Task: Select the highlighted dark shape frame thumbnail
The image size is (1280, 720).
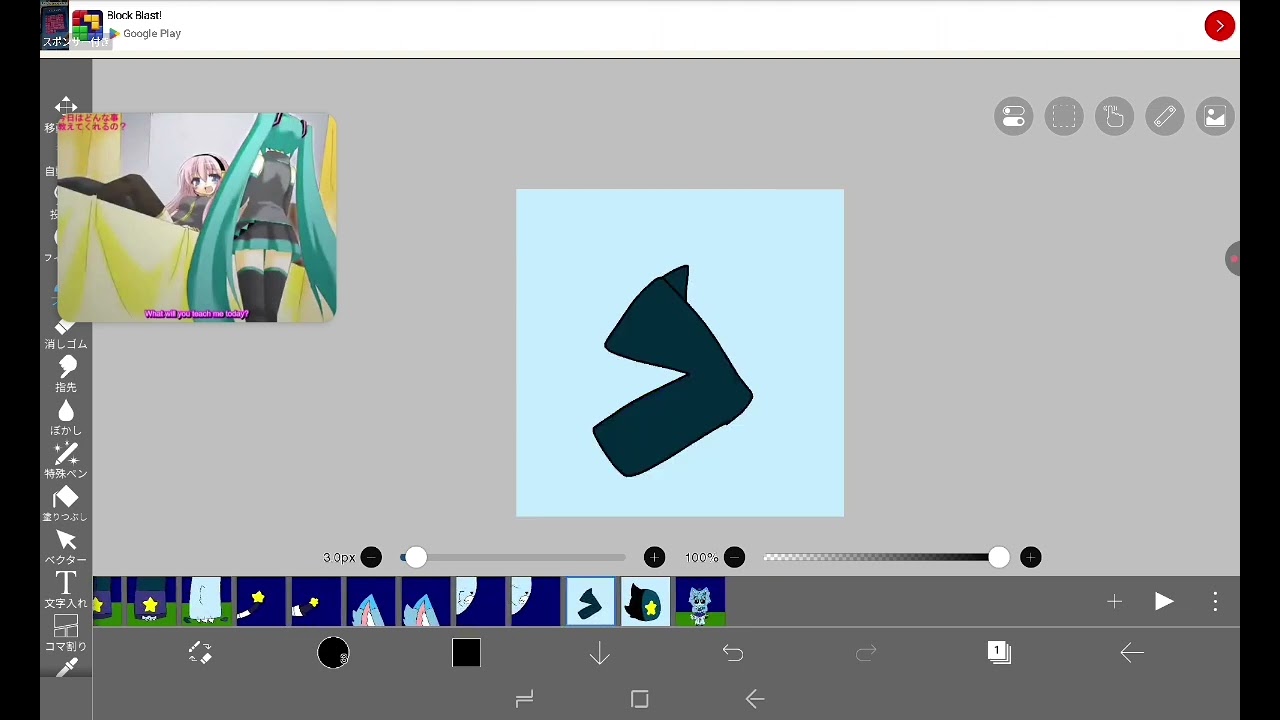Action: 590,601
